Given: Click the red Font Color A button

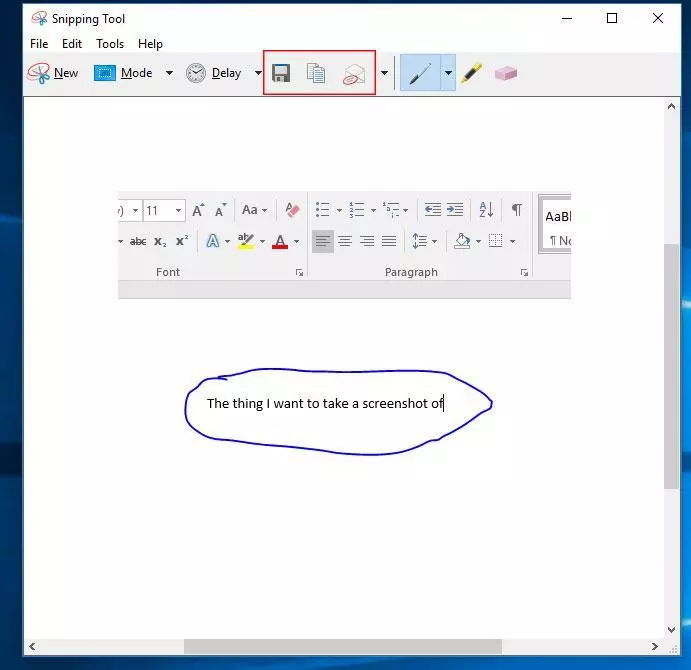Looking at the screenshot, I should click(x=280, y=241).
